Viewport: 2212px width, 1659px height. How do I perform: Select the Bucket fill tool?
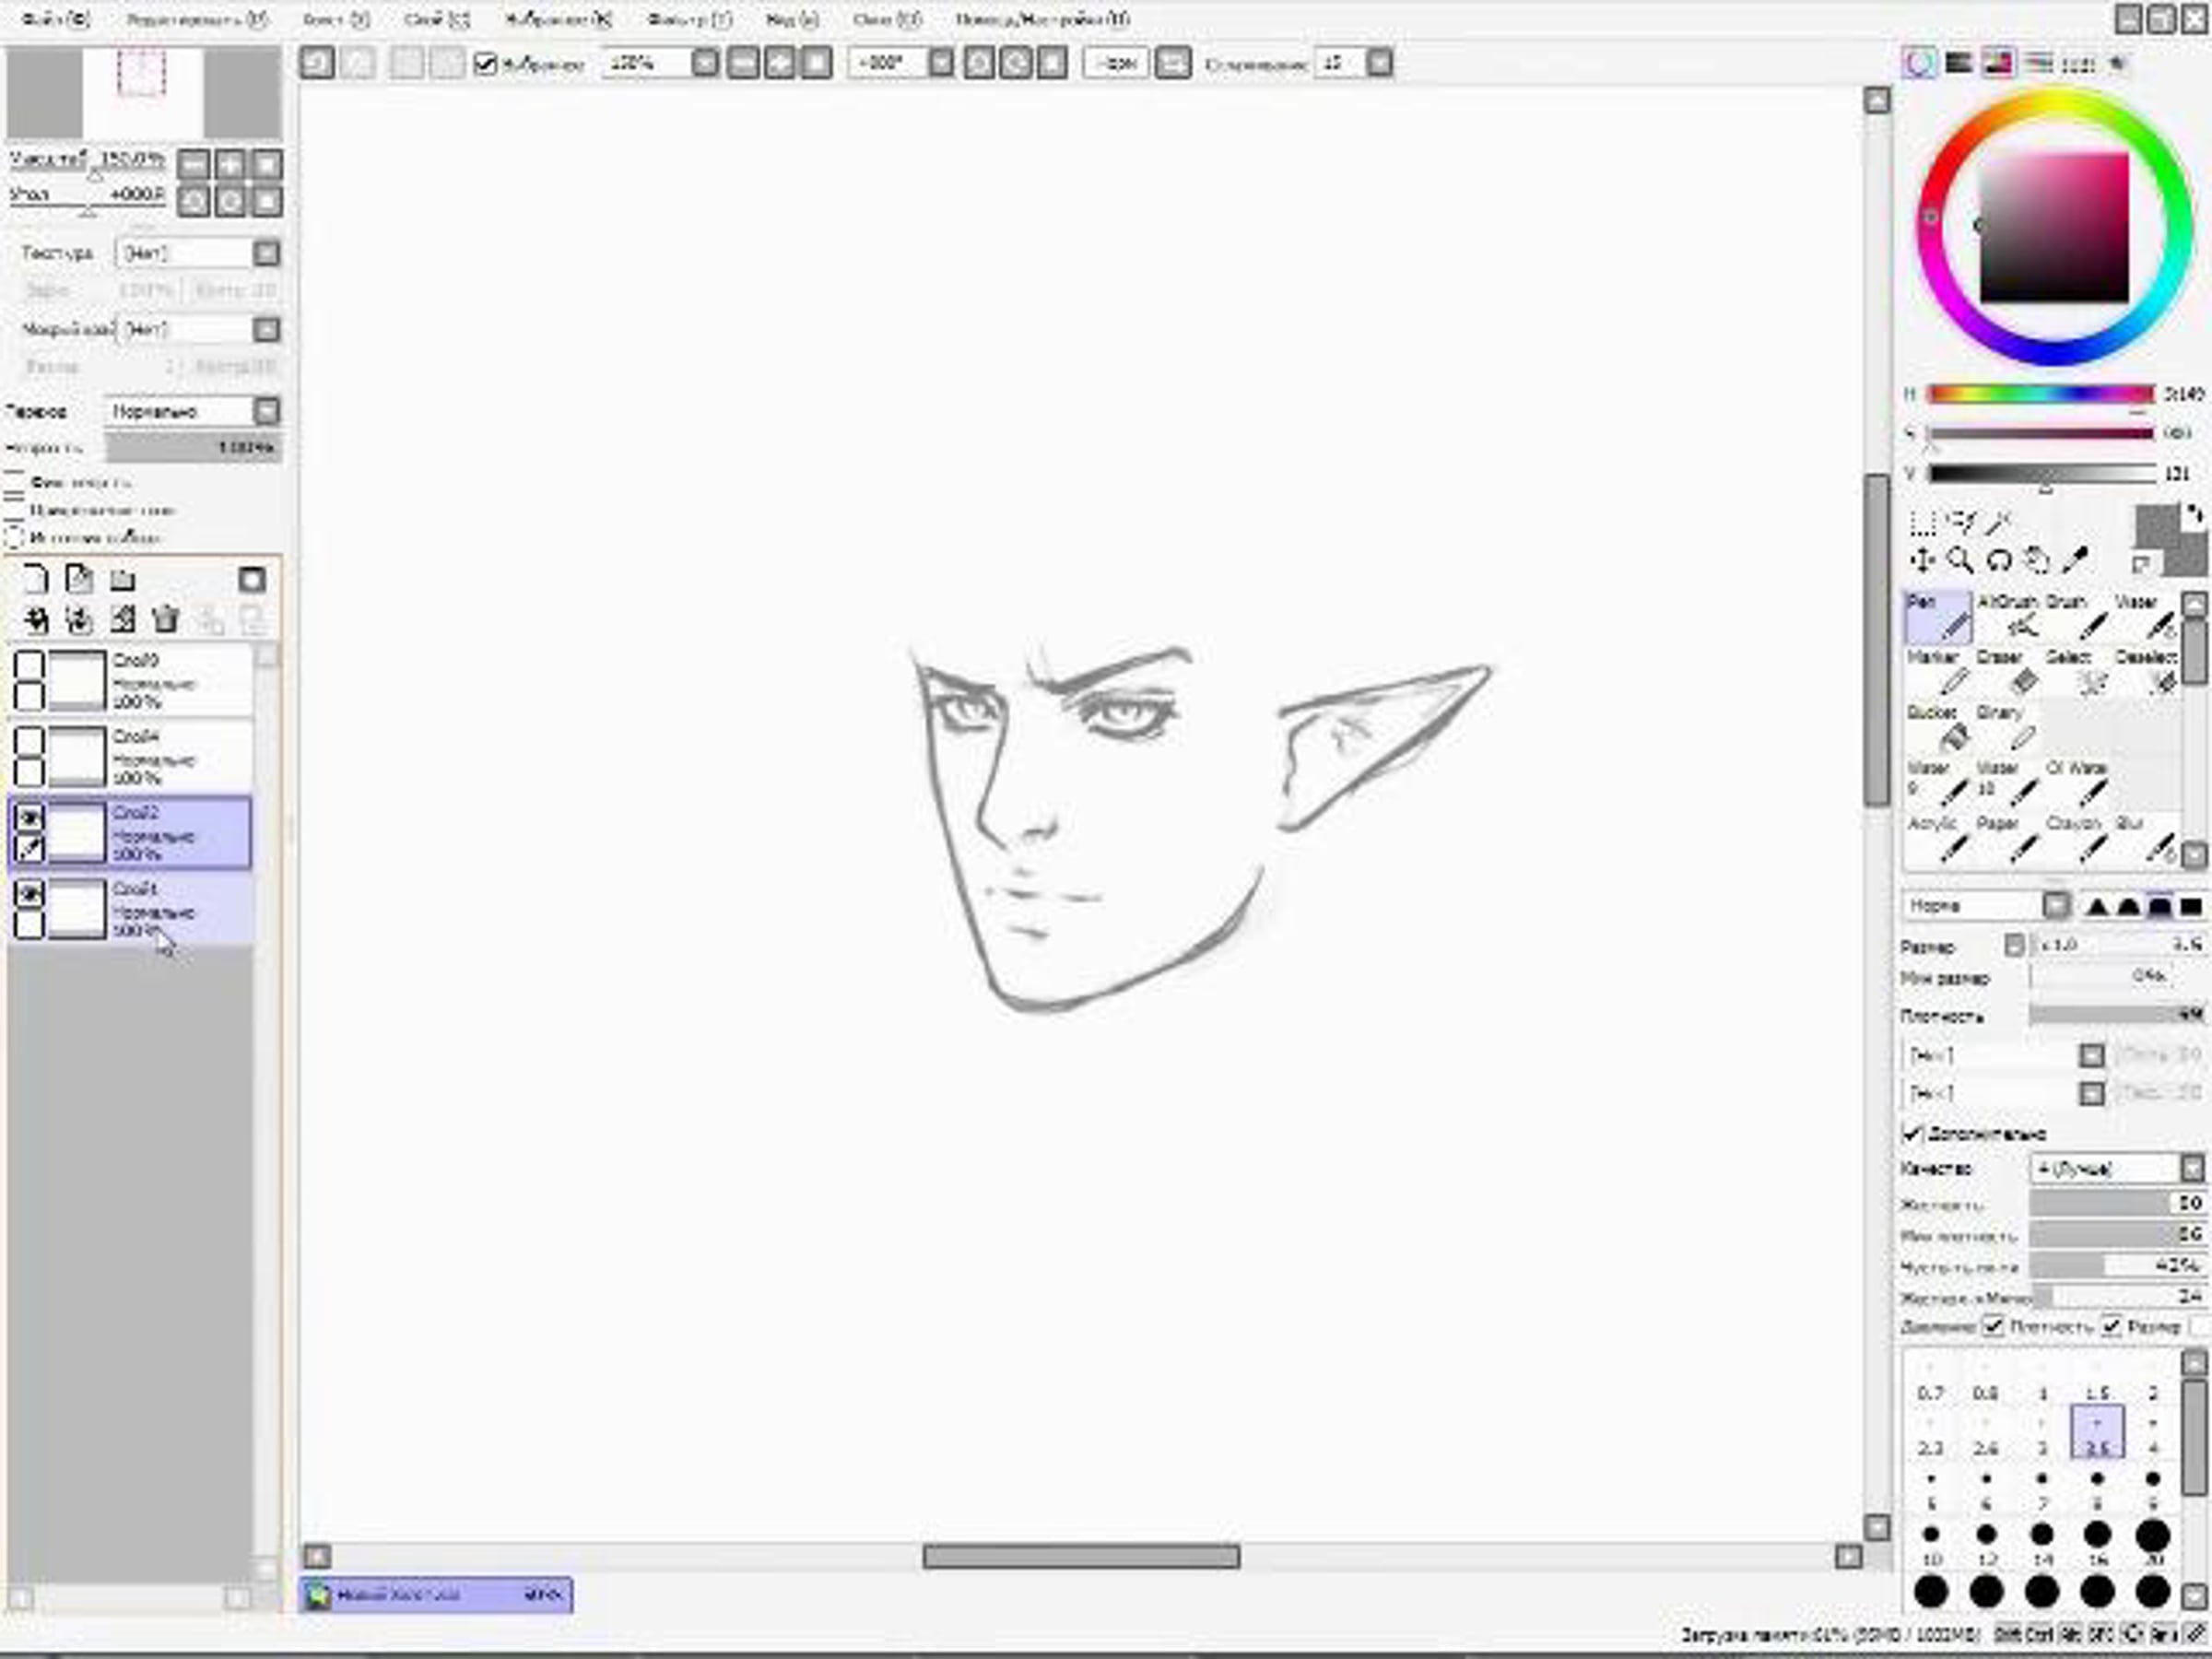(1952, 737)
